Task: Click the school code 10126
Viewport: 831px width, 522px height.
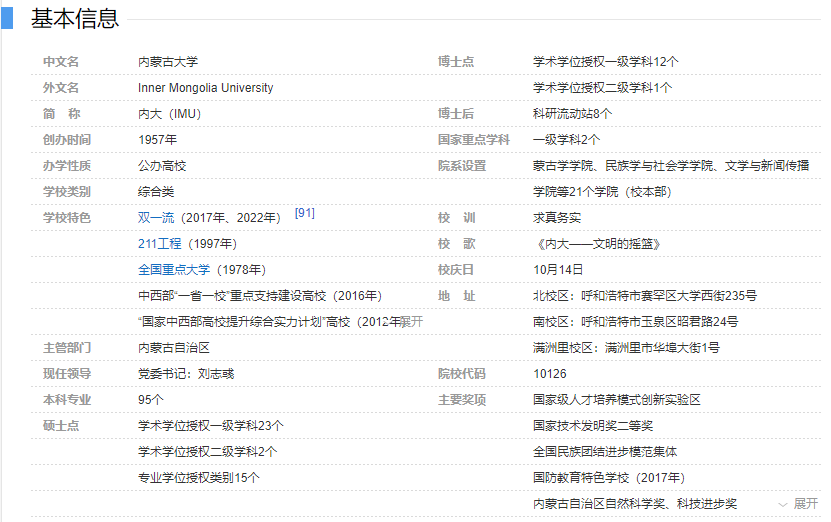Action: click(550, 374)
